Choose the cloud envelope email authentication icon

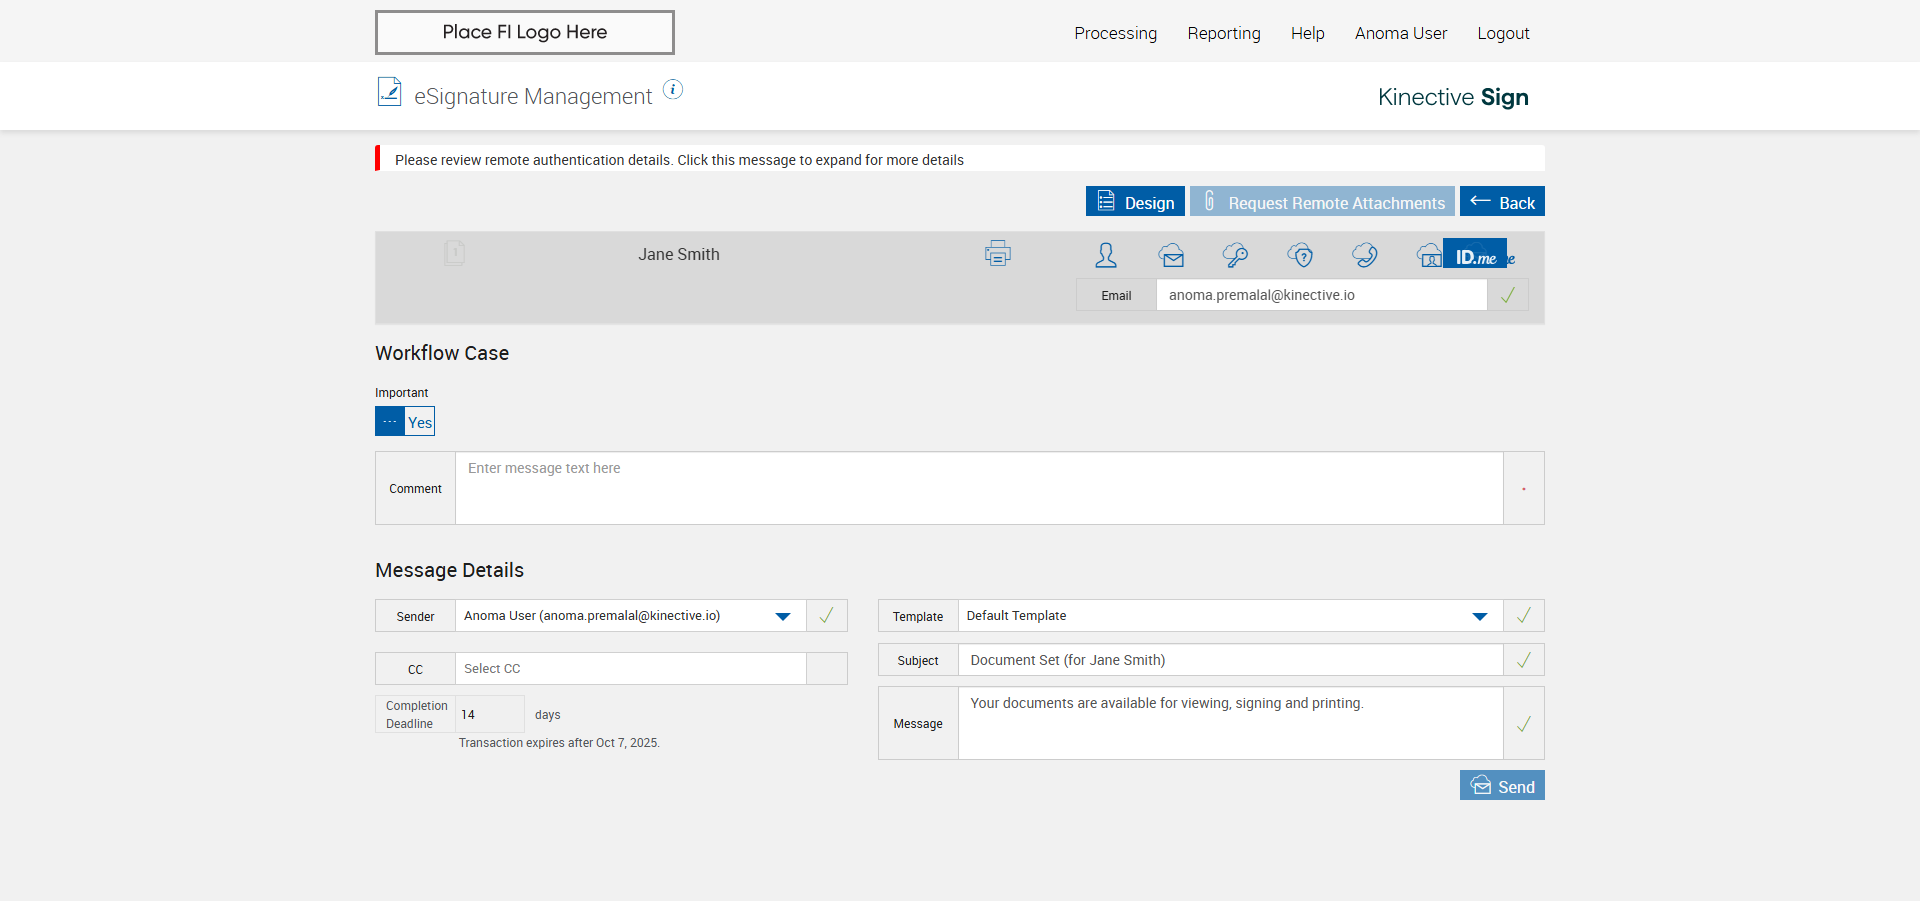[1171, 256]
